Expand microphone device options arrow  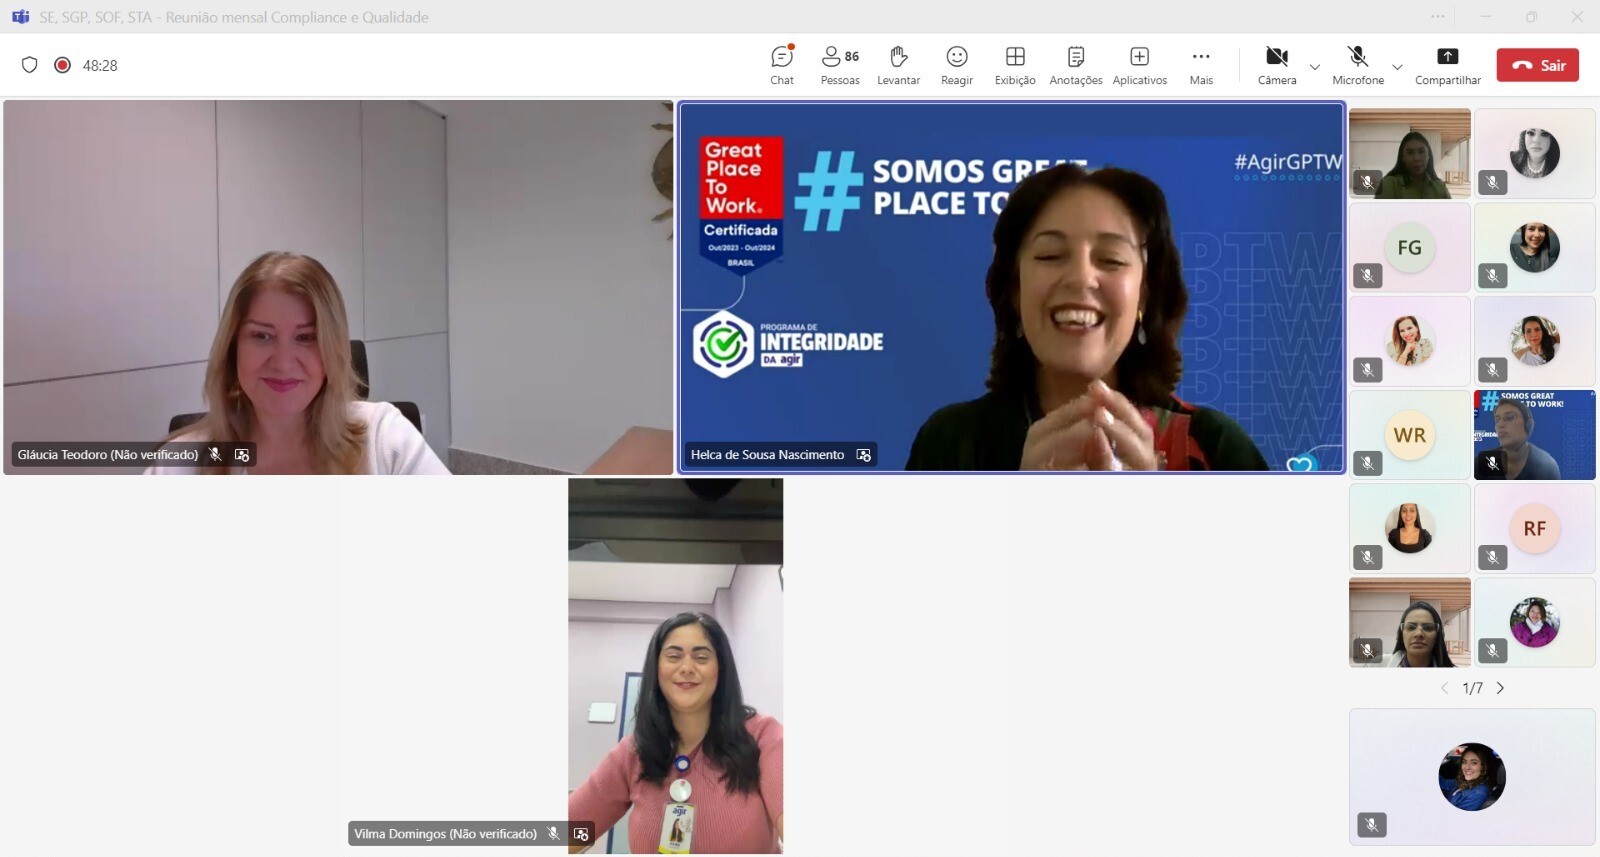tap(1397, 67)
